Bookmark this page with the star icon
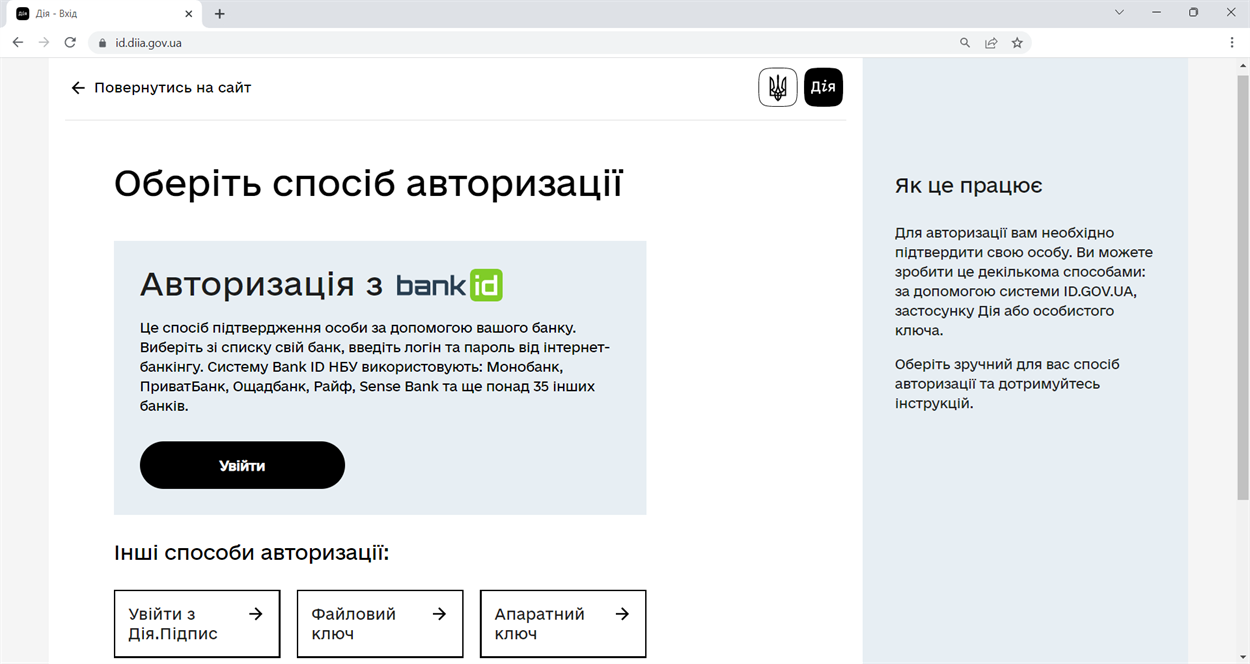The height and width of the screenshot is (664, 1250). tap(1017, 43)
